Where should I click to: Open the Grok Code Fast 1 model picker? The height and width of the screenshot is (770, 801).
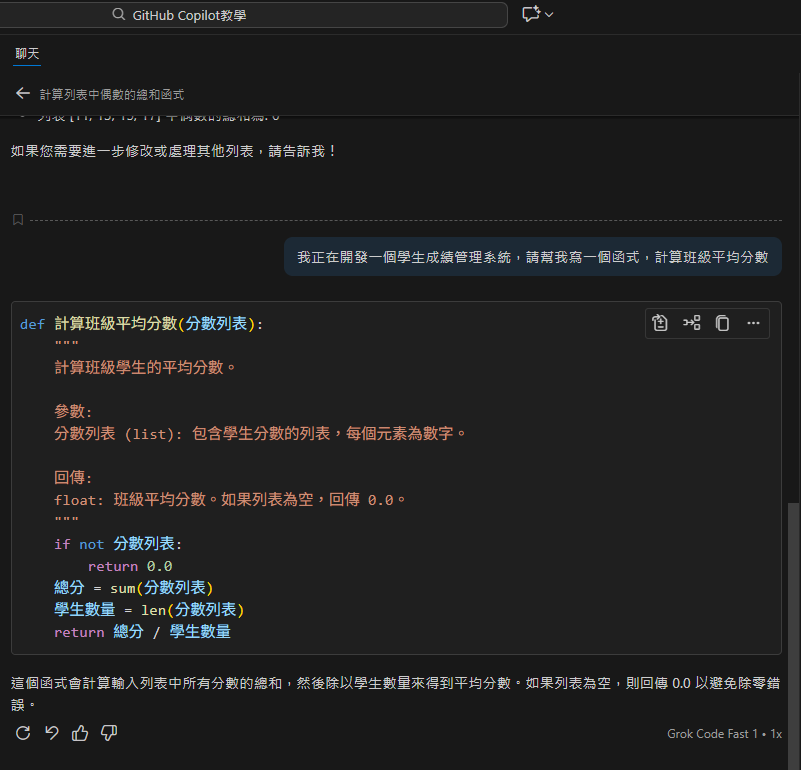point(714,733)
